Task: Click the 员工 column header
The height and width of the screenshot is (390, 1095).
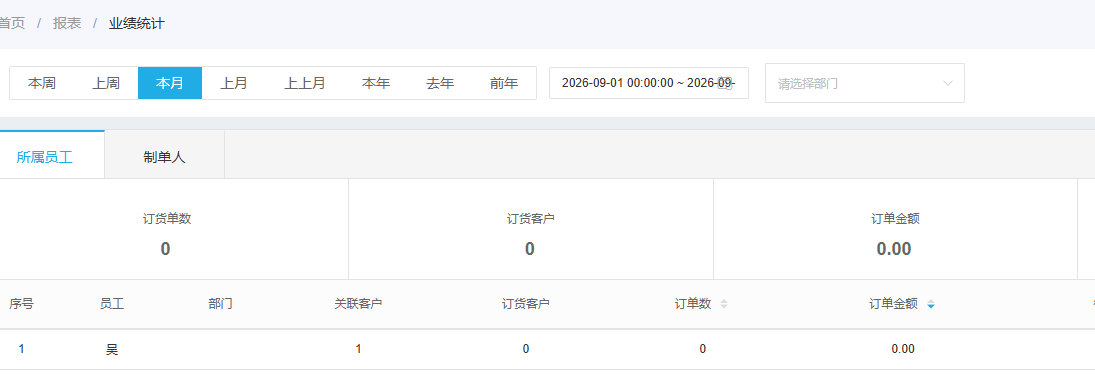Action: point(112,304)
